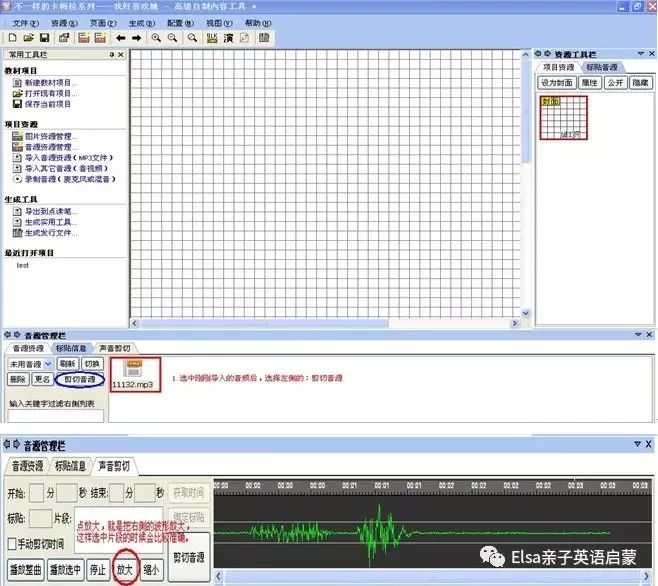Click the 放大 waveform zoom button
The width and height of the screenshot is (658, 586).
coord(125,569)
